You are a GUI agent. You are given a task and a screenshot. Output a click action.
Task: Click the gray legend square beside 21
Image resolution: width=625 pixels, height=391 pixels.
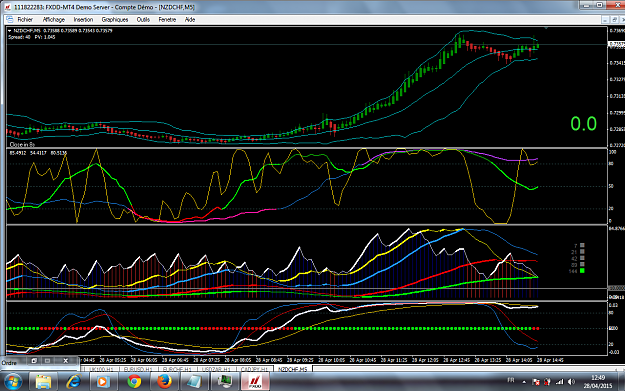582,252
